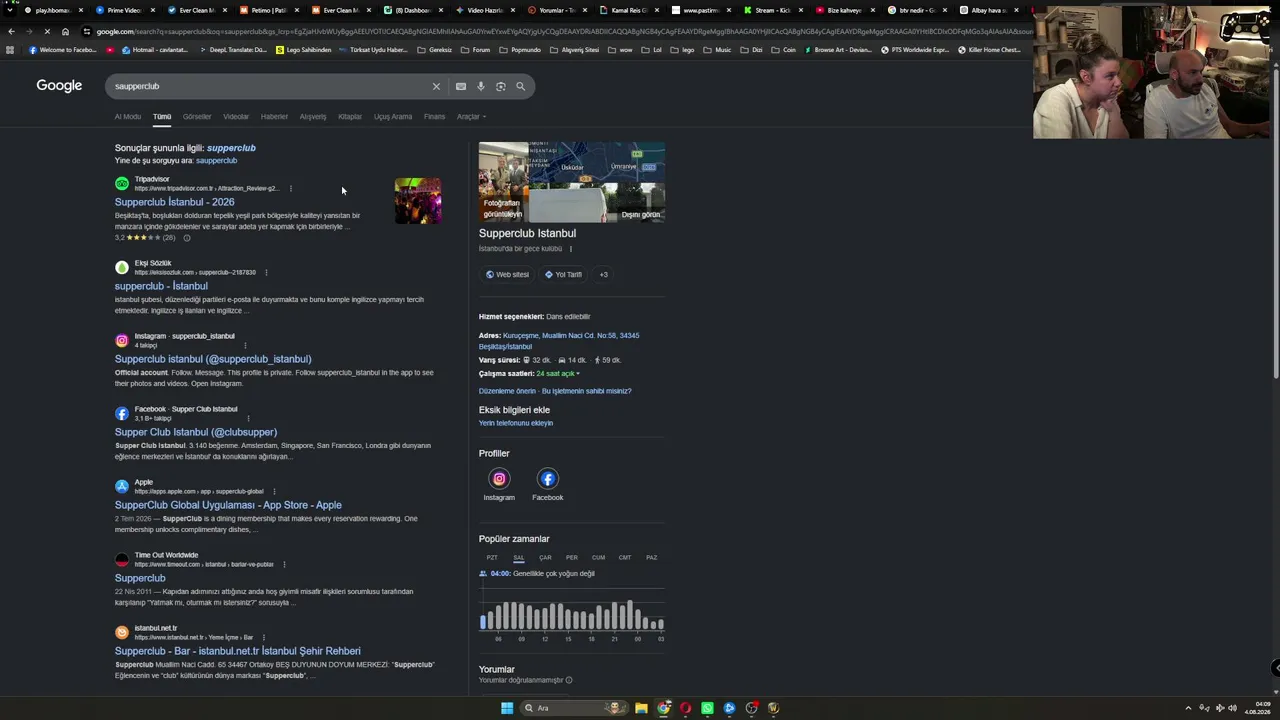The height and width of the screenshot is (720, 1280).
Task: Show info about the Tripadvisor rating
Action: (x=186, y=238)
